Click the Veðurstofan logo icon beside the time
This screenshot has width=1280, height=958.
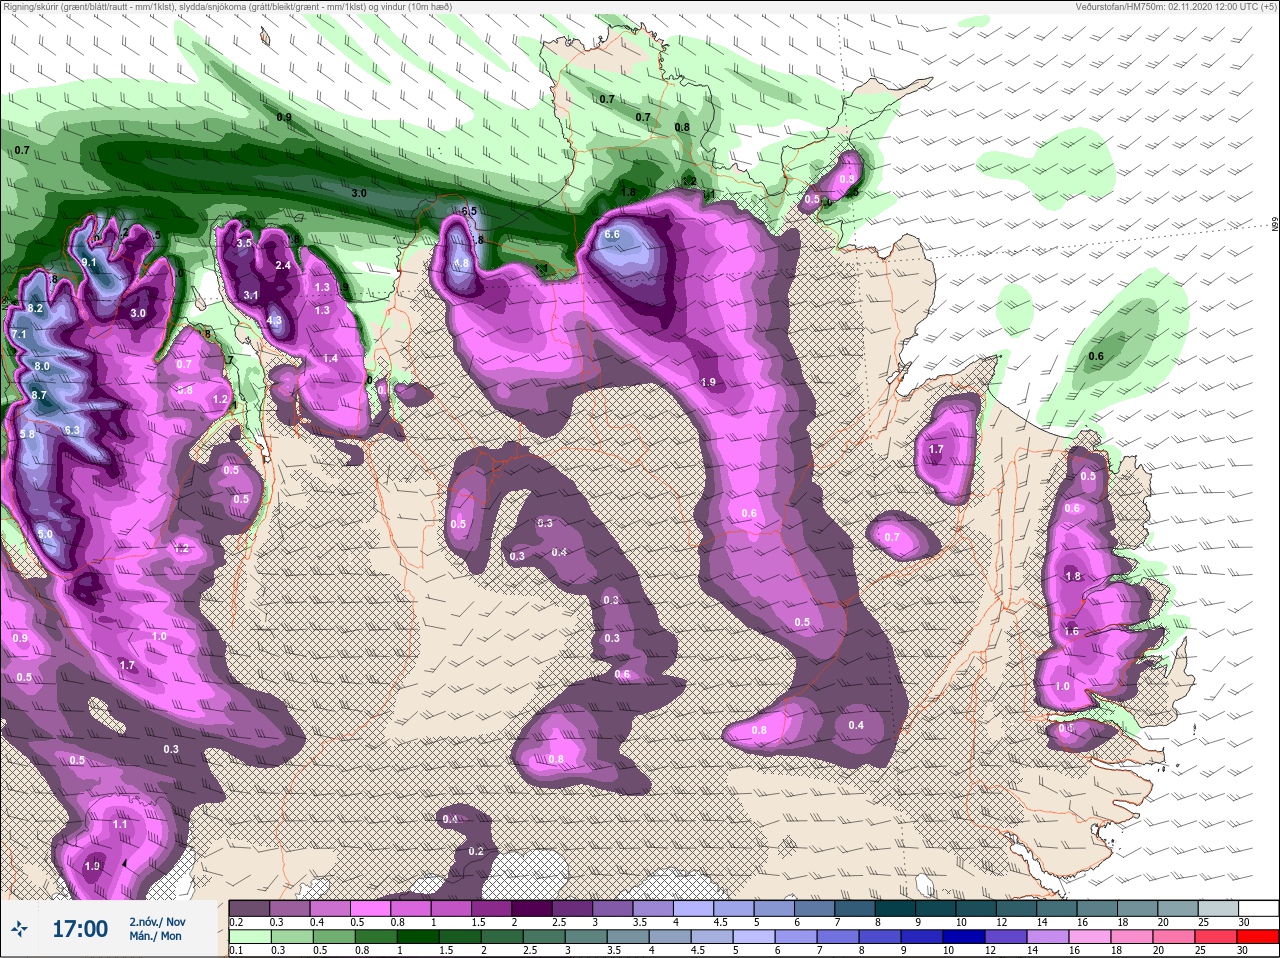coord(20,929)
